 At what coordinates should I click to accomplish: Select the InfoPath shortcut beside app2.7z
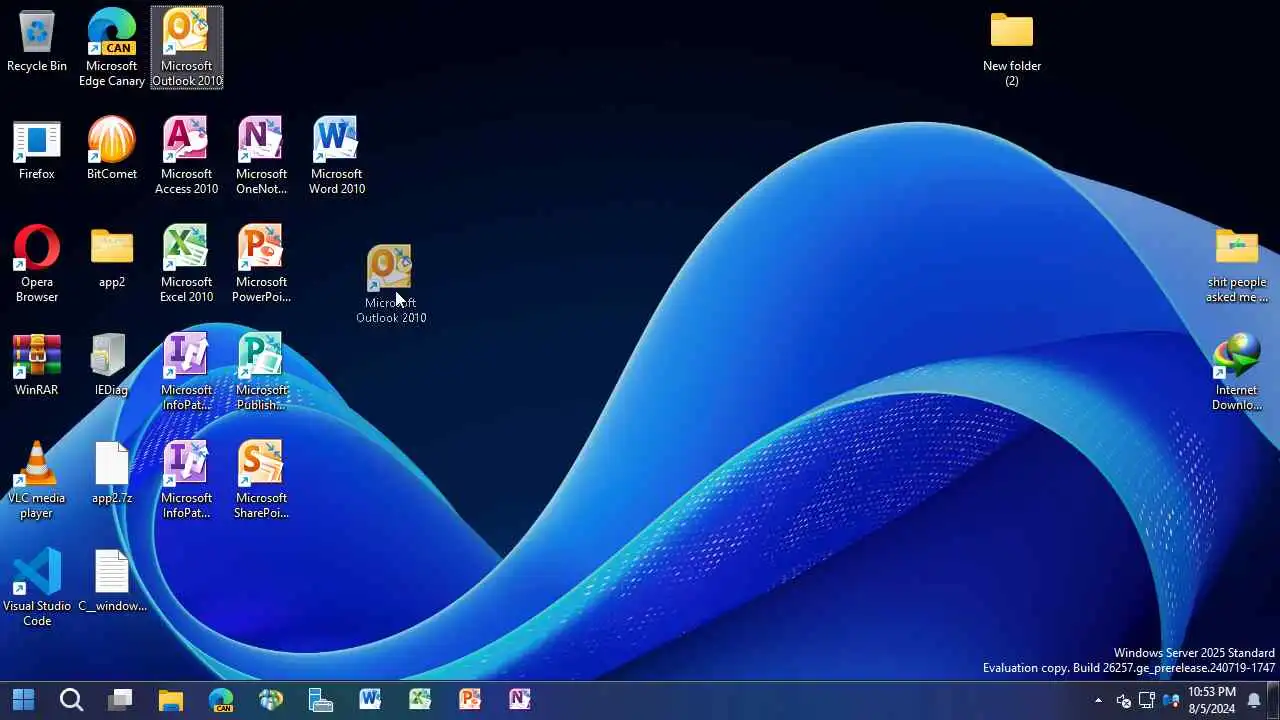point(187,480)
